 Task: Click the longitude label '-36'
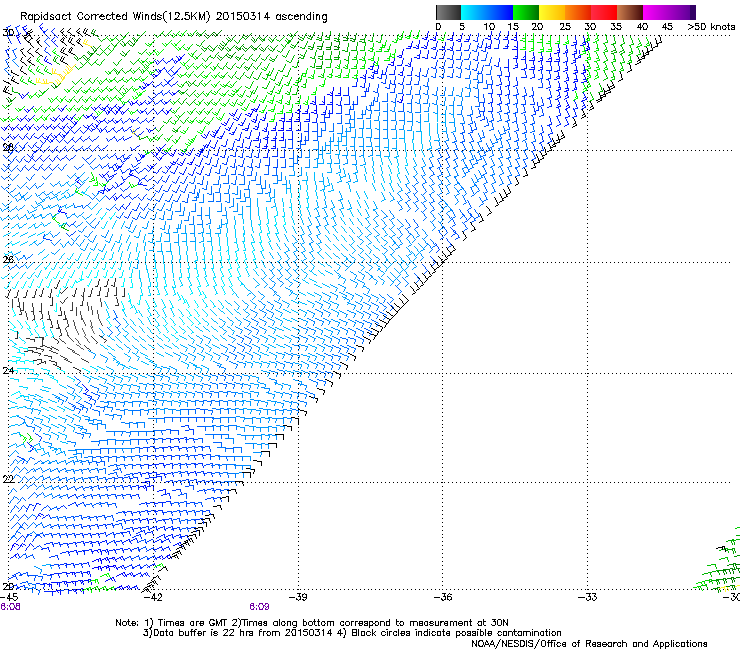coord(443,597)
